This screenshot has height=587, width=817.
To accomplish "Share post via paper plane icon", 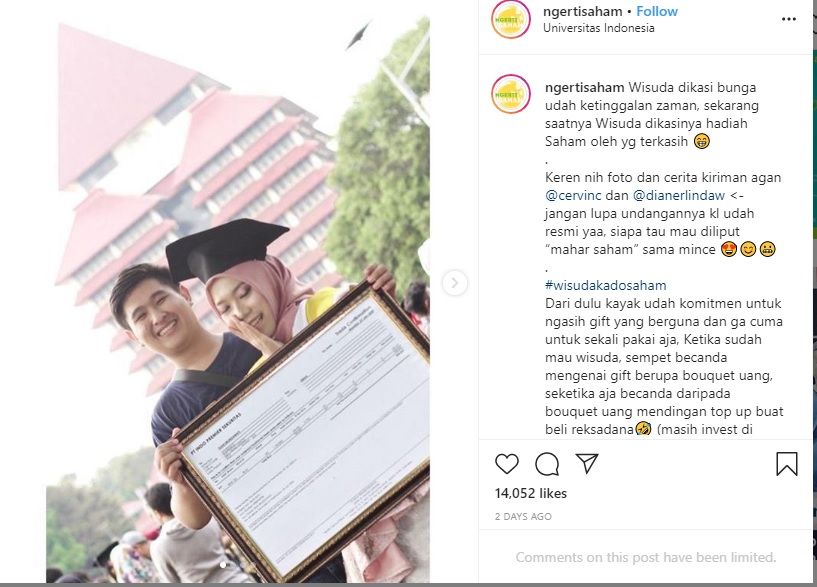I will pyautogui.click(x=587, y=463).
